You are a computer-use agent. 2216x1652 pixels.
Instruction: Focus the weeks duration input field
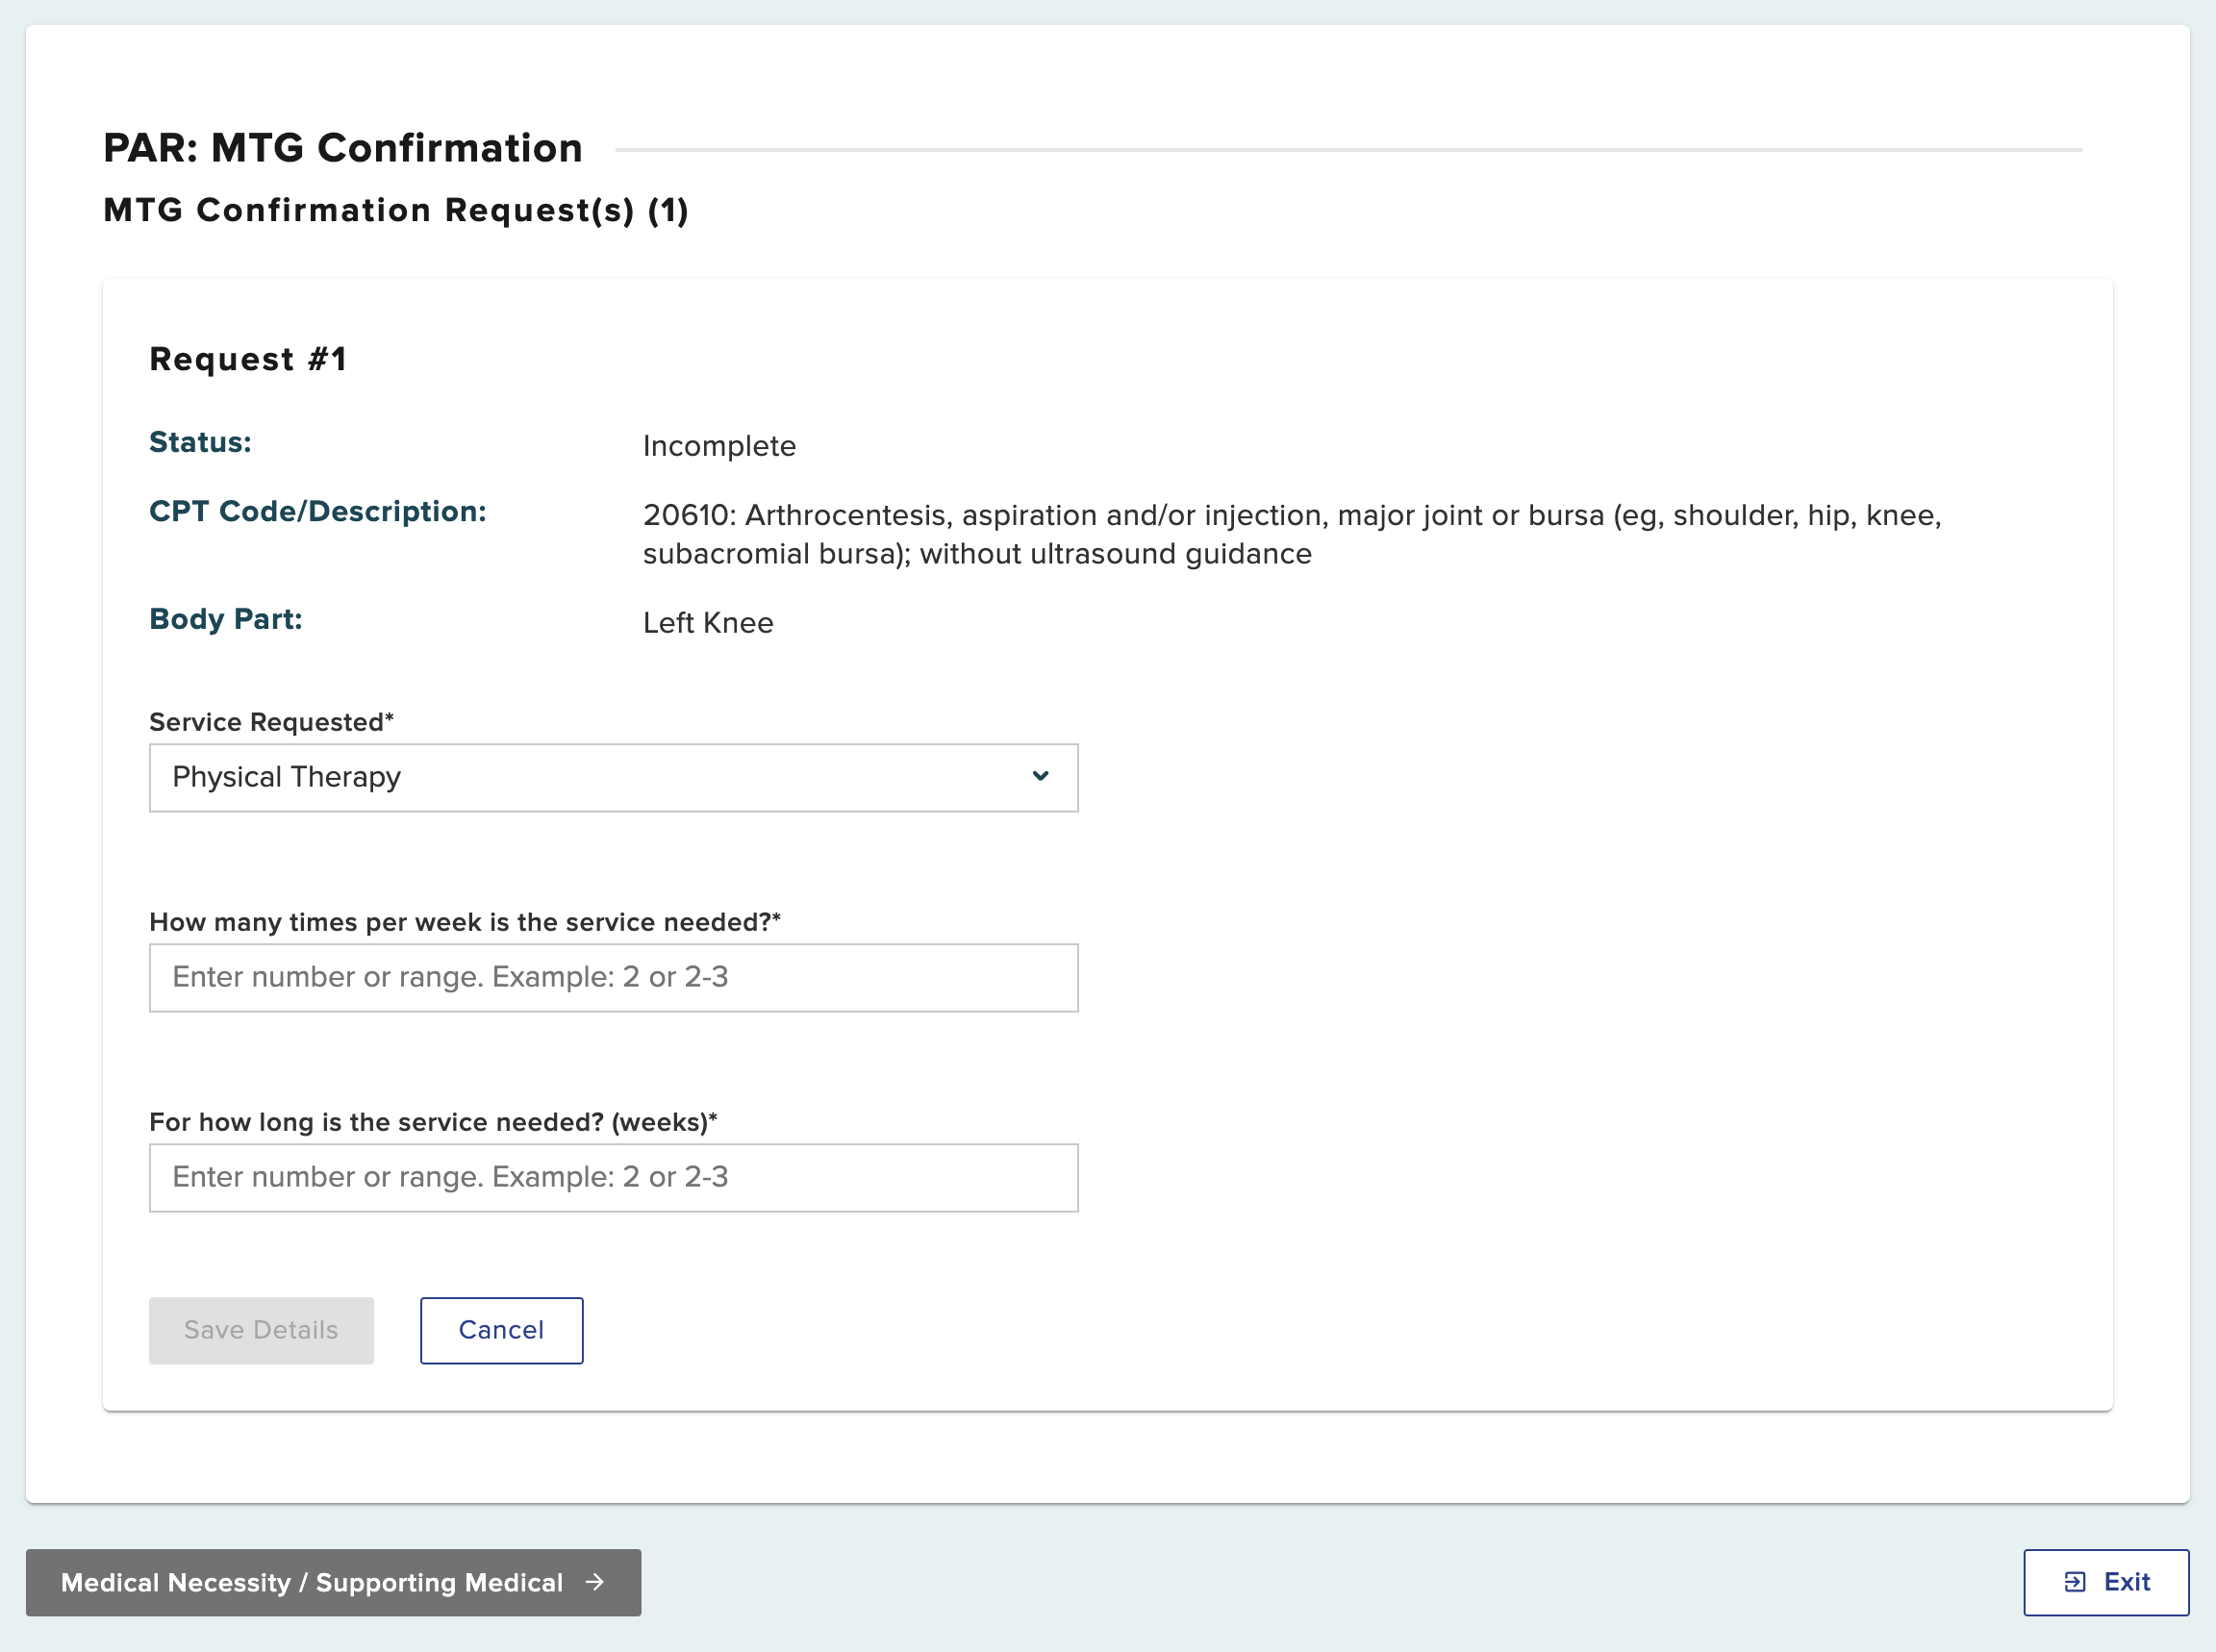pyautogui.click(x=613, y=1177)
